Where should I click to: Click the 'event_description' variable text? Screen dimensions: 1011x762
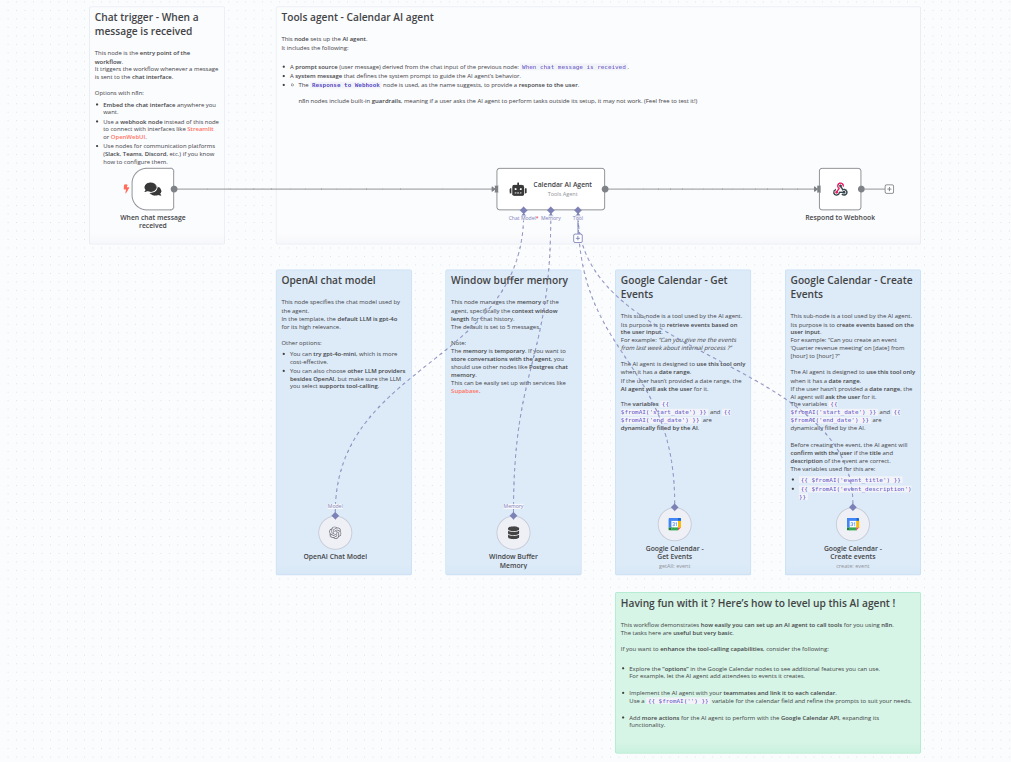coord(856,493)
